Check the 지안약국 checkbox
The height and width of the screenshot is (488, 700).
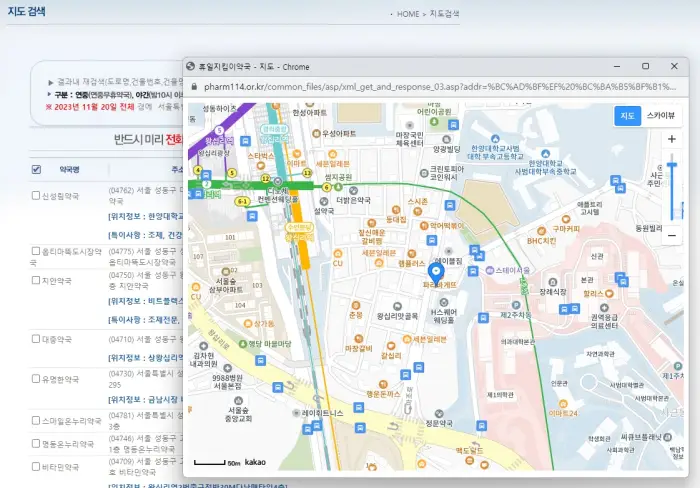pos(36,280)
